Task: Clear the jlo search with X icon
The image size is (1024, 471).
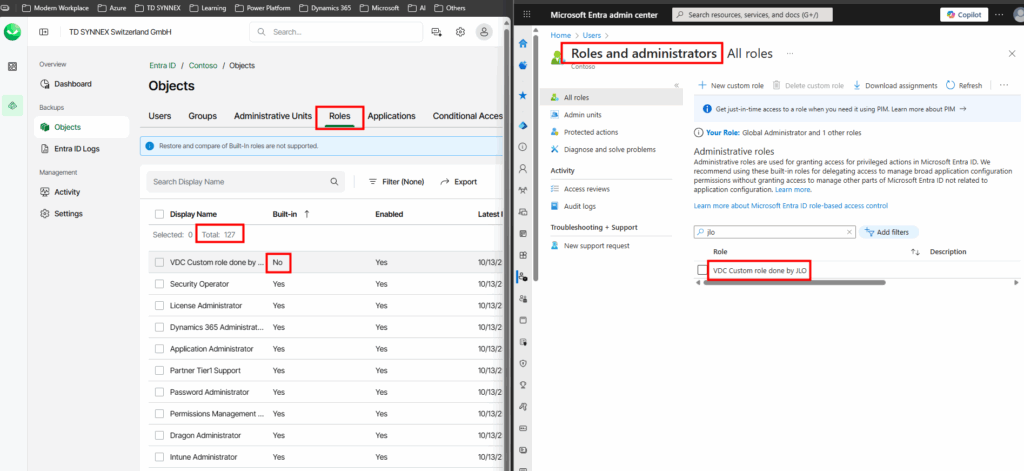Action: point(850,232)
